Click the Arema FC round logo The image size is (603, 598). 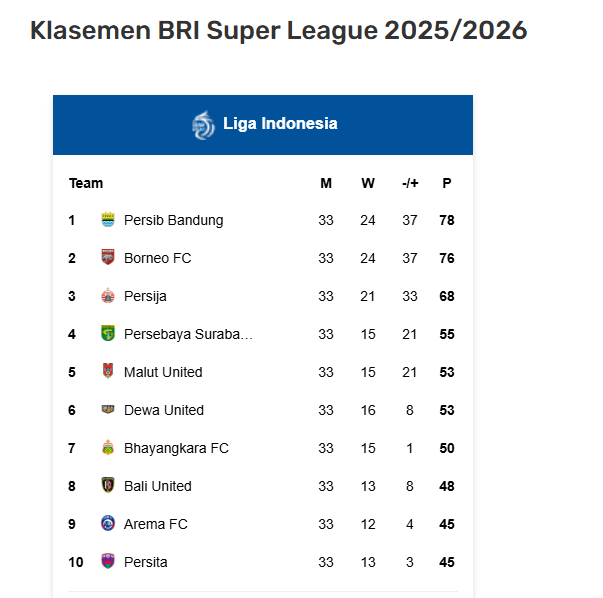click(x=108, y=523)
